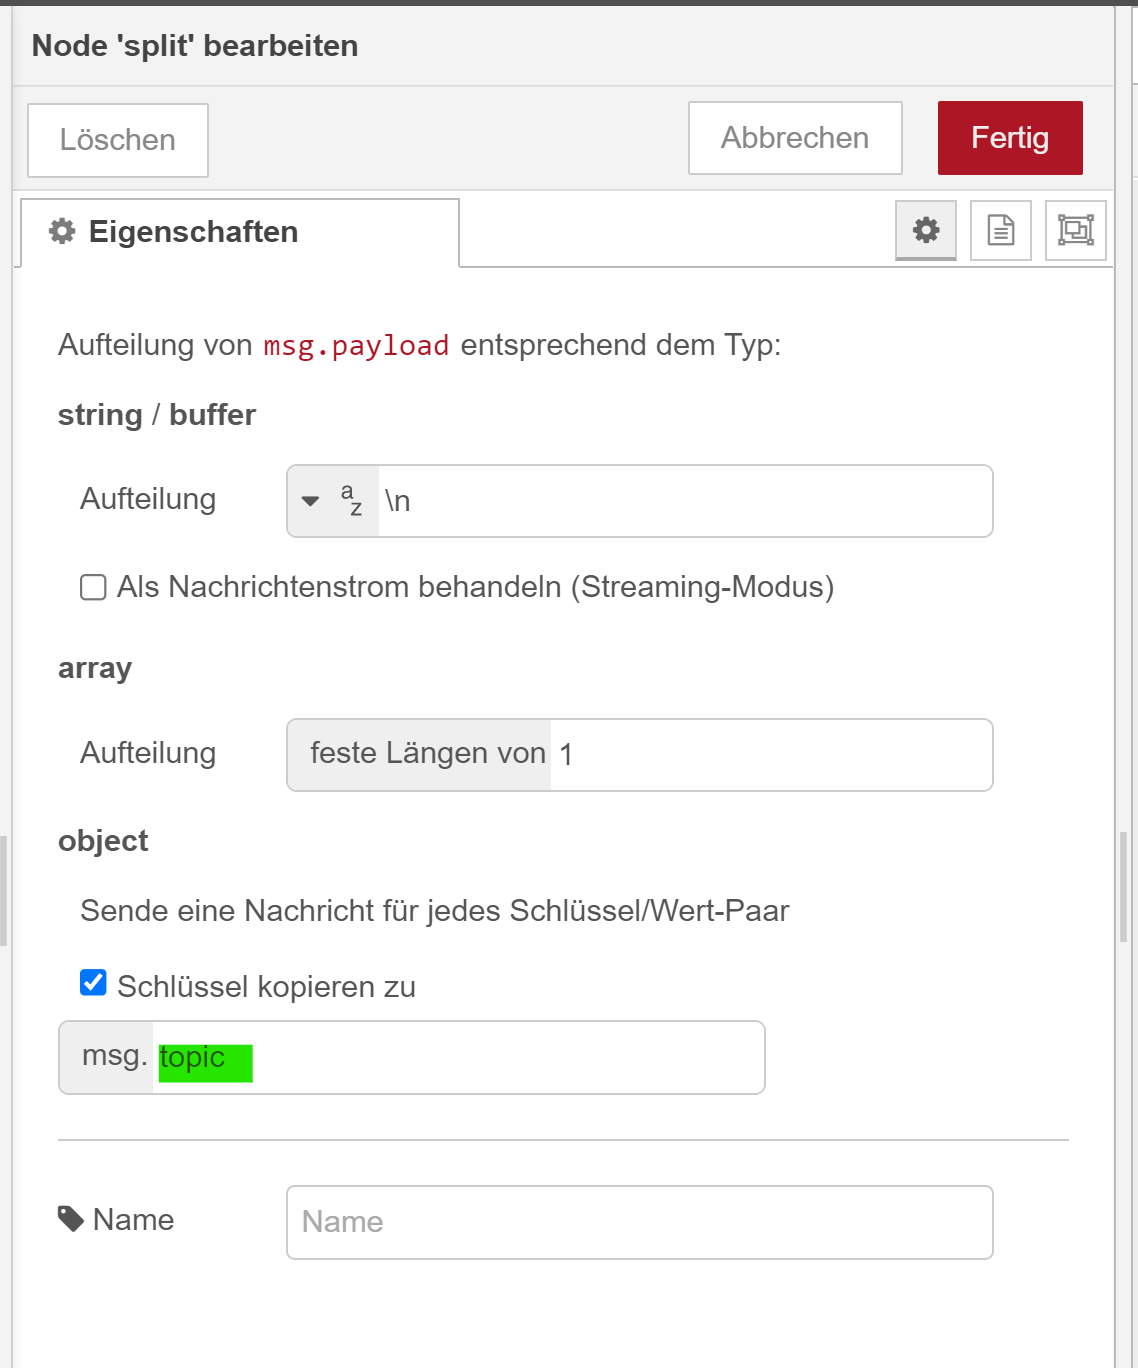Viewport: 1138px width, 1368px height.
Task: Click the string split '\n' text field
Action: click(x=685, y=501)
